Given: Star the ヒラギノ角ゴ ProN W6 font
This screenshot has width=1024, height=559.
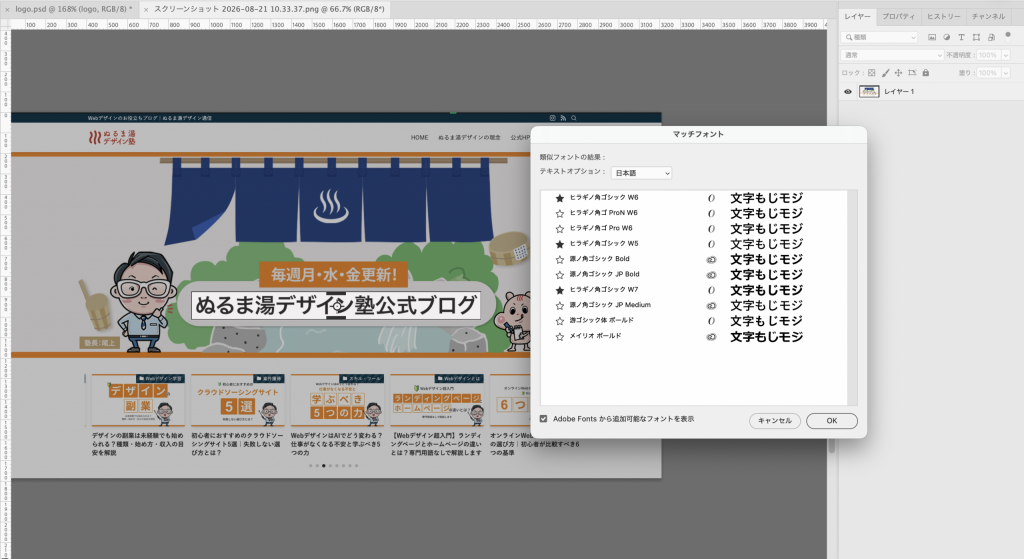Looking at the screenshot, I should coord(559,214).
